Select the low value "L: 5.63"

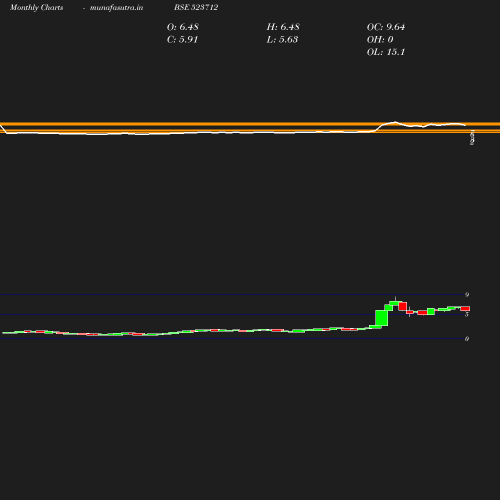[x=282, y=39]
